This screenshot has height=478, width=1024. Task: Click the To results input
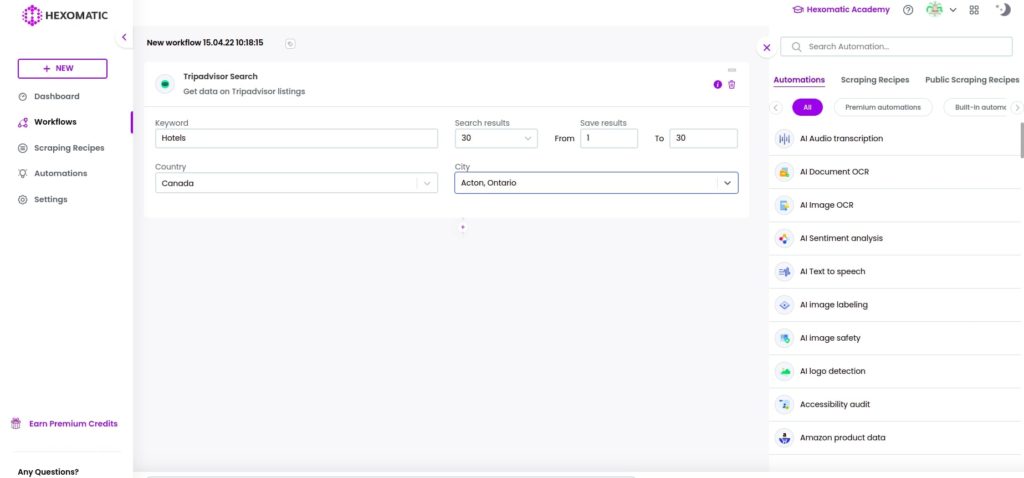(703, 138)
